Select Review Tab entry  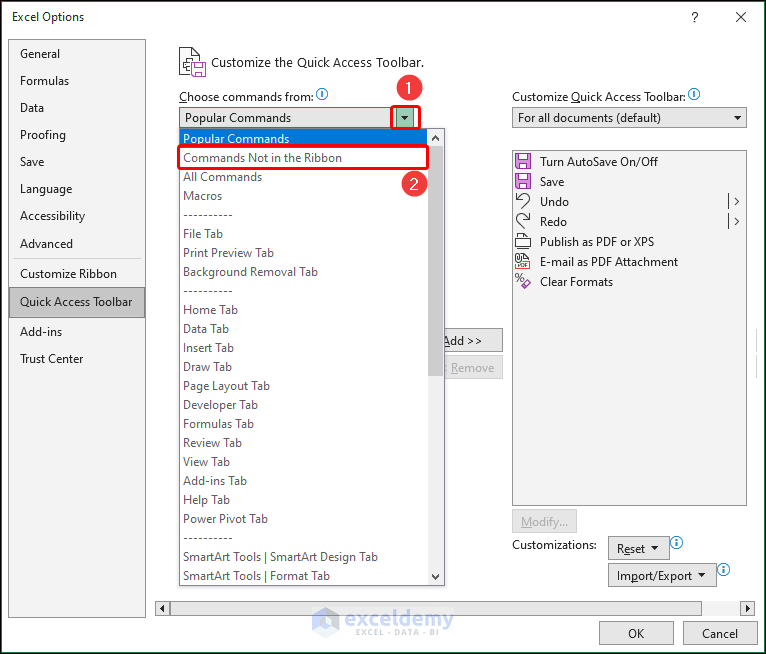(303, 443)
